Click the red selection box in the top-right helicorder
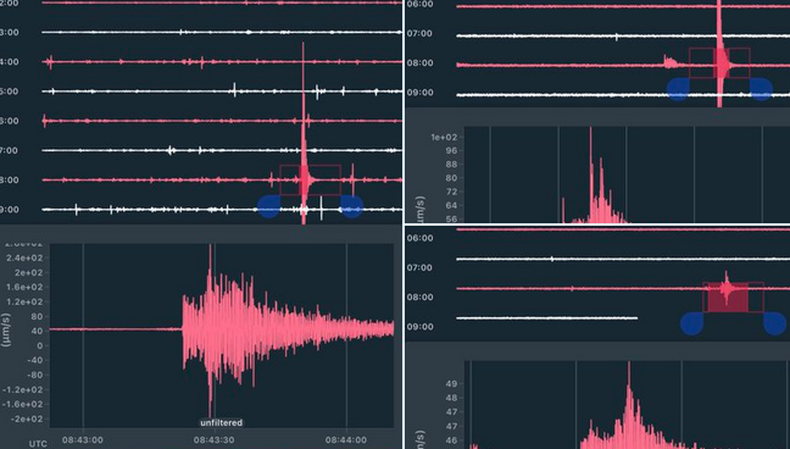The image size is (790, 449). [719, 63]
